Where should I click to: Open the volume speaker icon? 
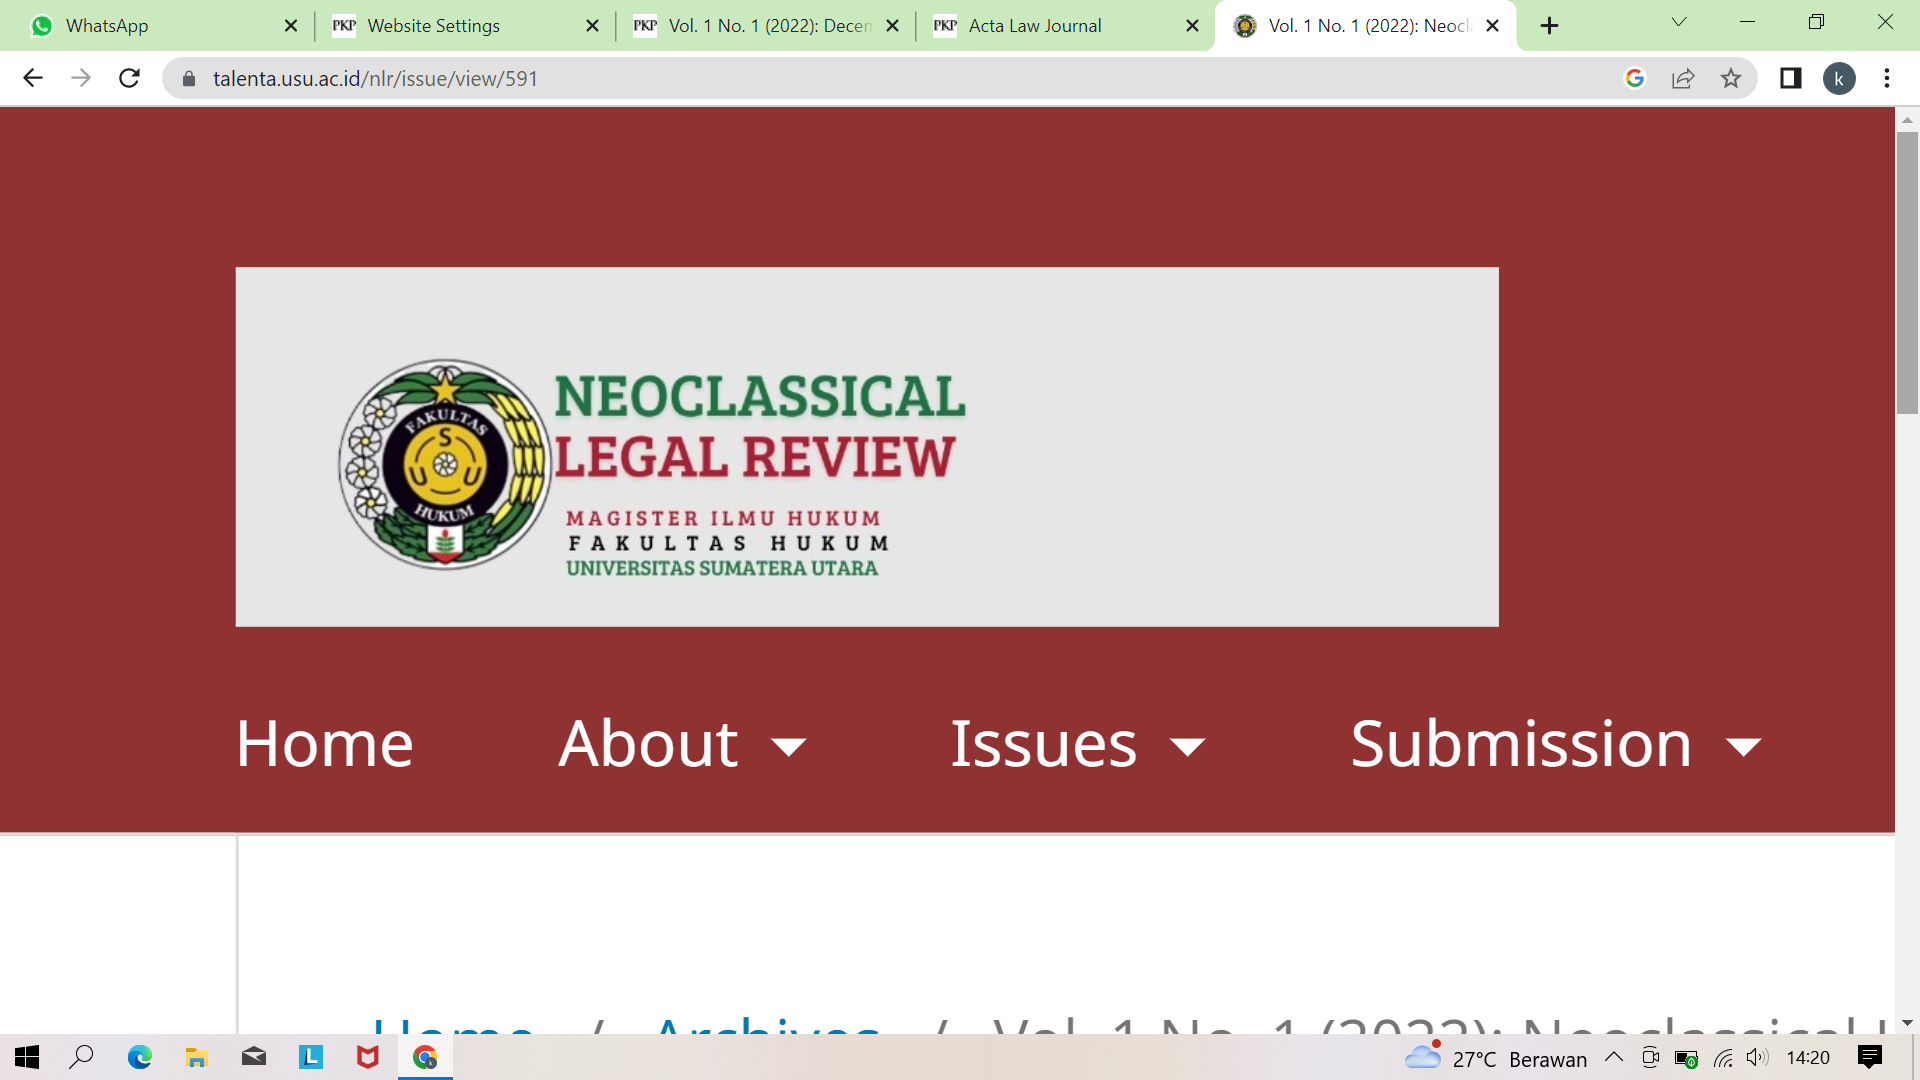coord(1757,1057)
